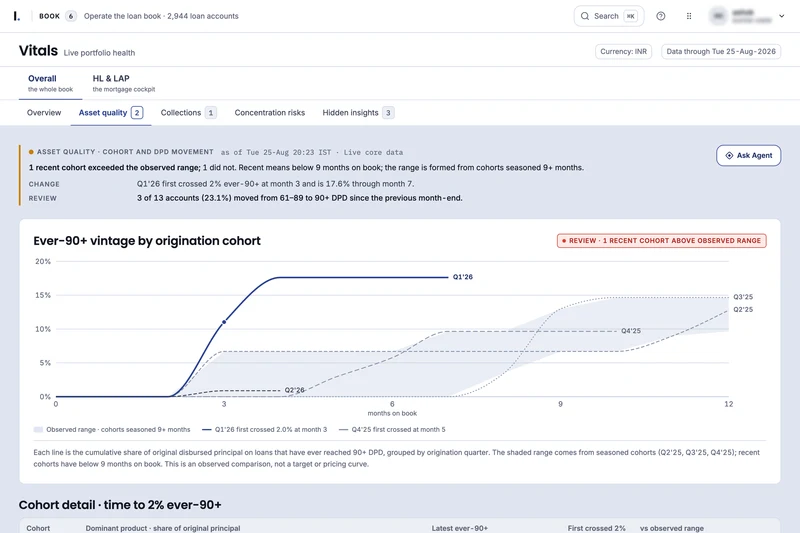Click the Latest ever-90+ column header
The height and width of the screenshot is (533, 800).
point(460,528)
